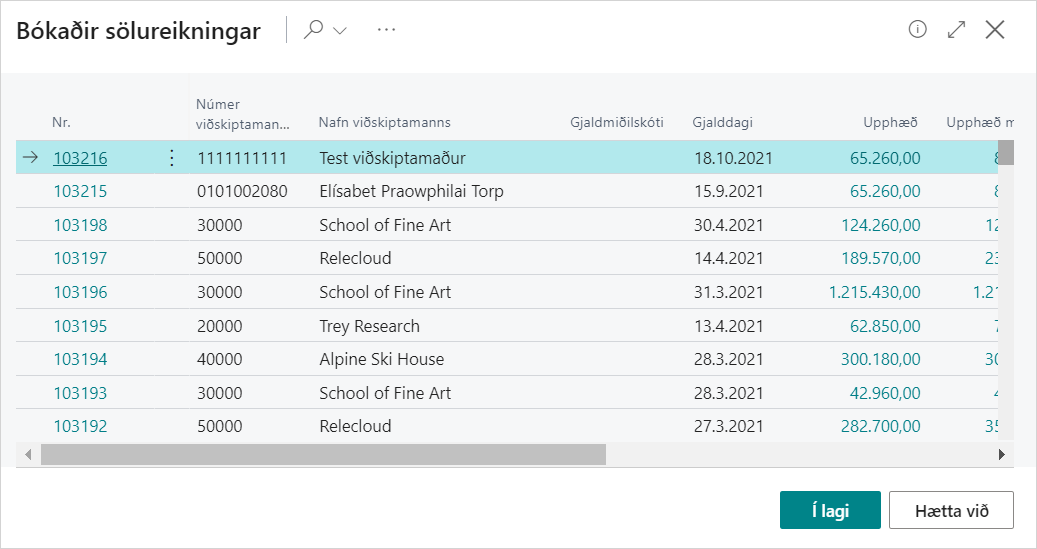Screen dimensions: 1037x549
Task: Select the row arrow indicator for 103216
Action: click(x=31, y=157)
